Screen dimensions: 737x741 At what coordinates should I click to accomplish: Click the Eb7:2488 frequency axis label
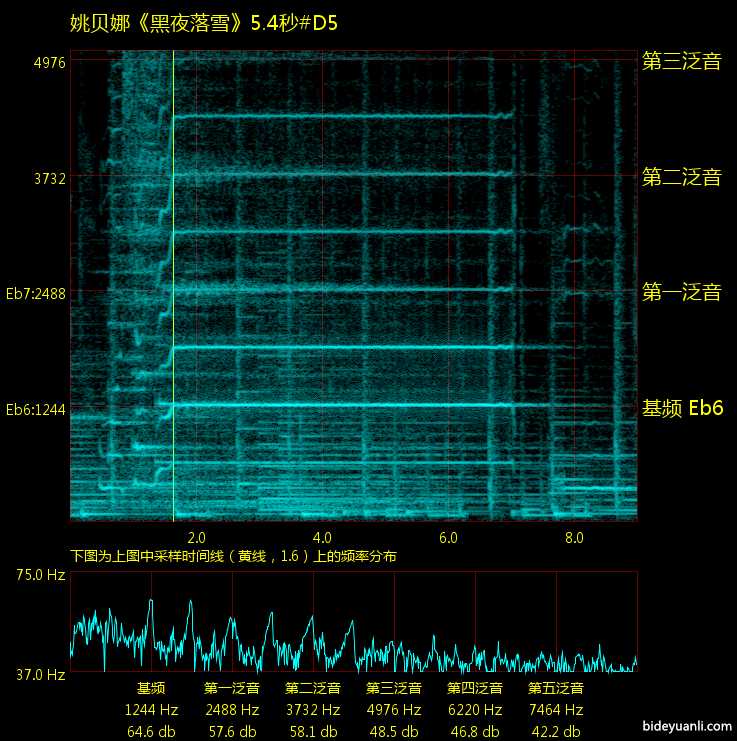click(x=36, y=294)
